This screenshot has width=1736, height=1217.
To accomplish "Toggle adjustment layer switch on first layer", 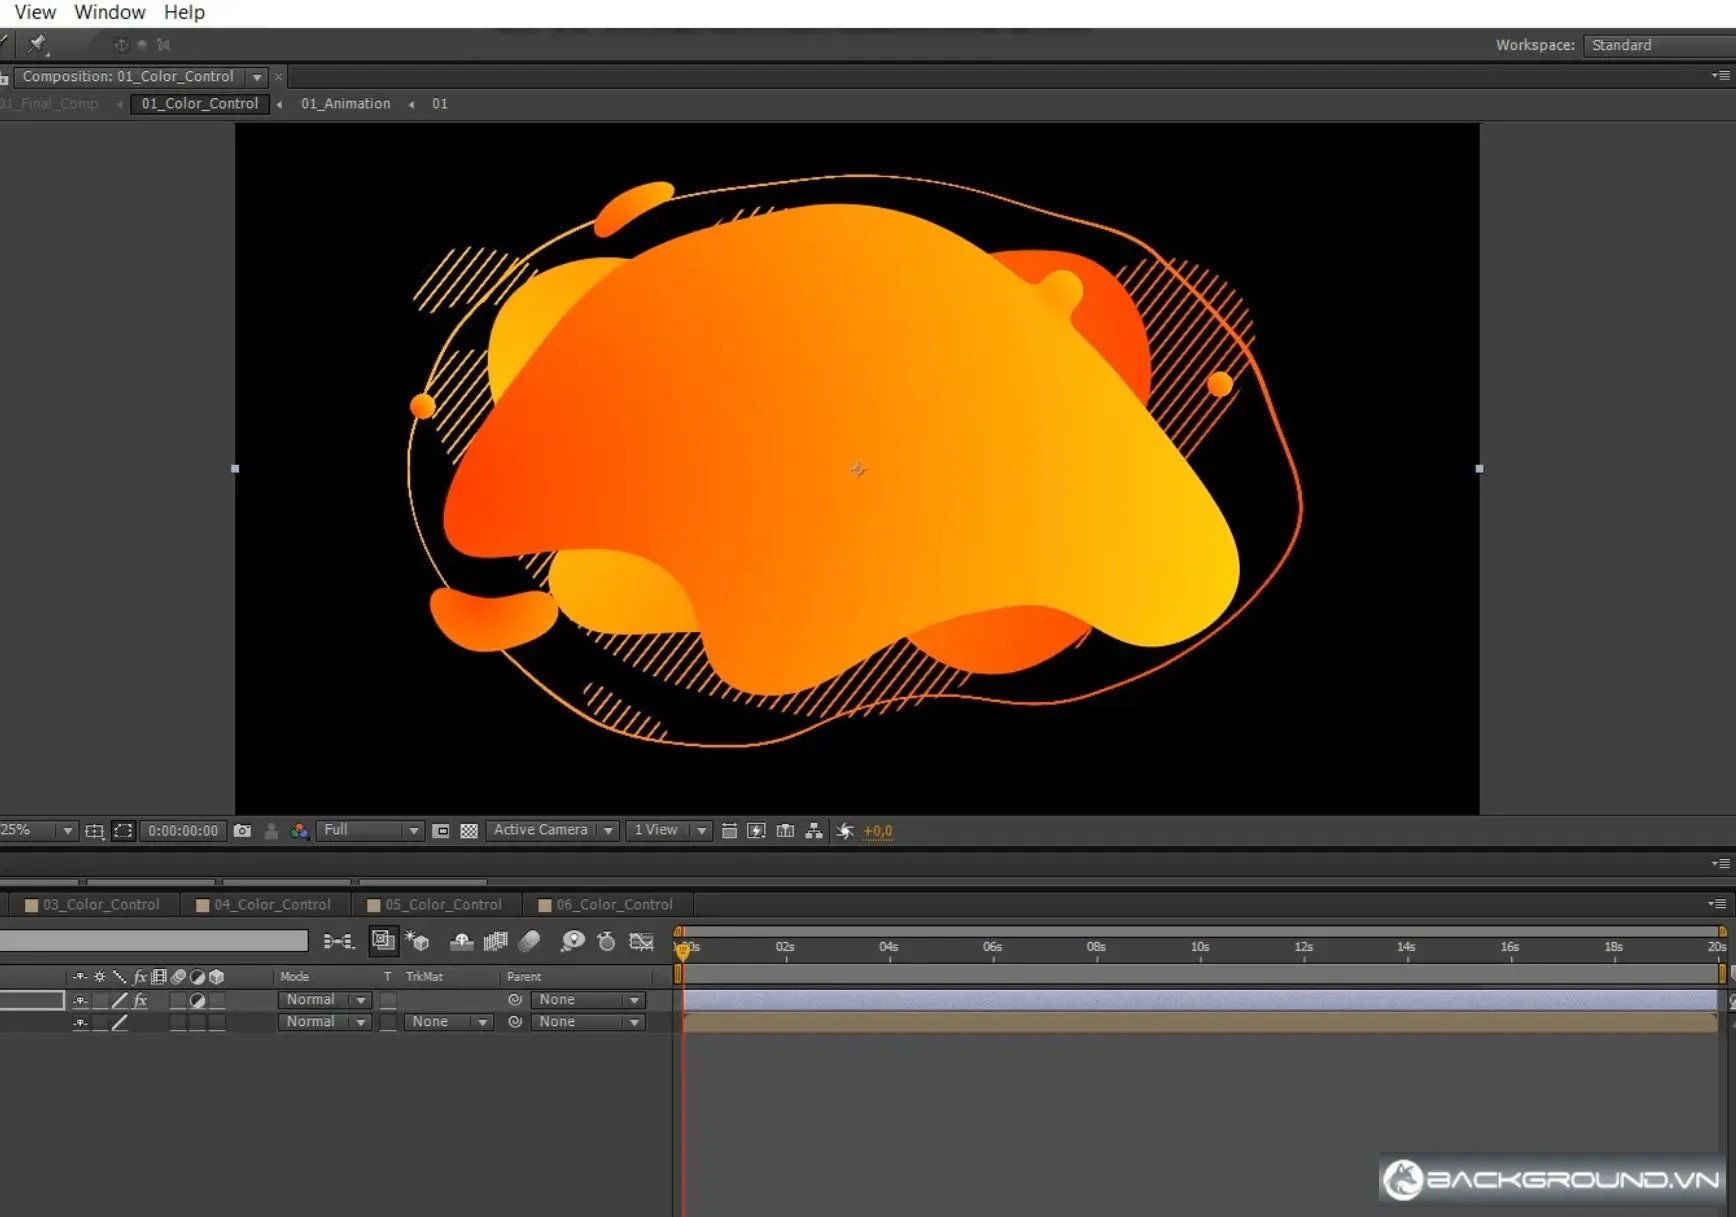I will pos(197,1000).
